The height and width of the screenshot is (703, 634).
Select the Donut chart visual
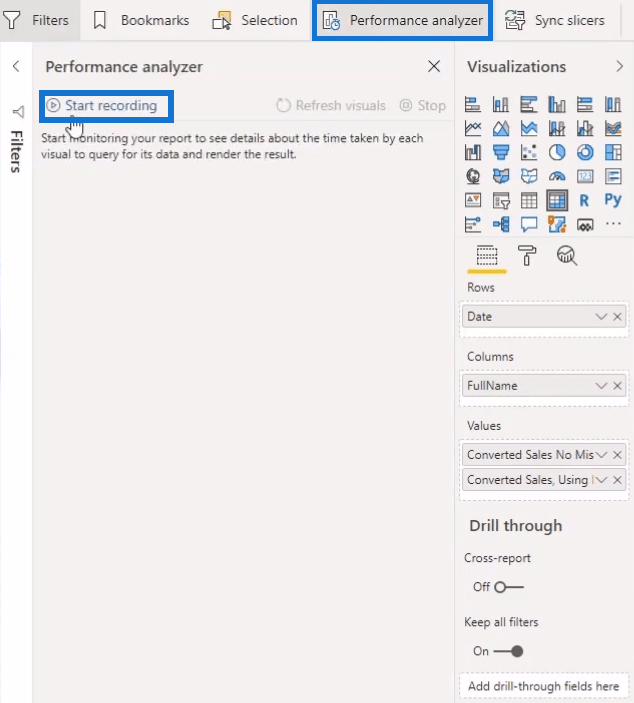pos(585,152)
